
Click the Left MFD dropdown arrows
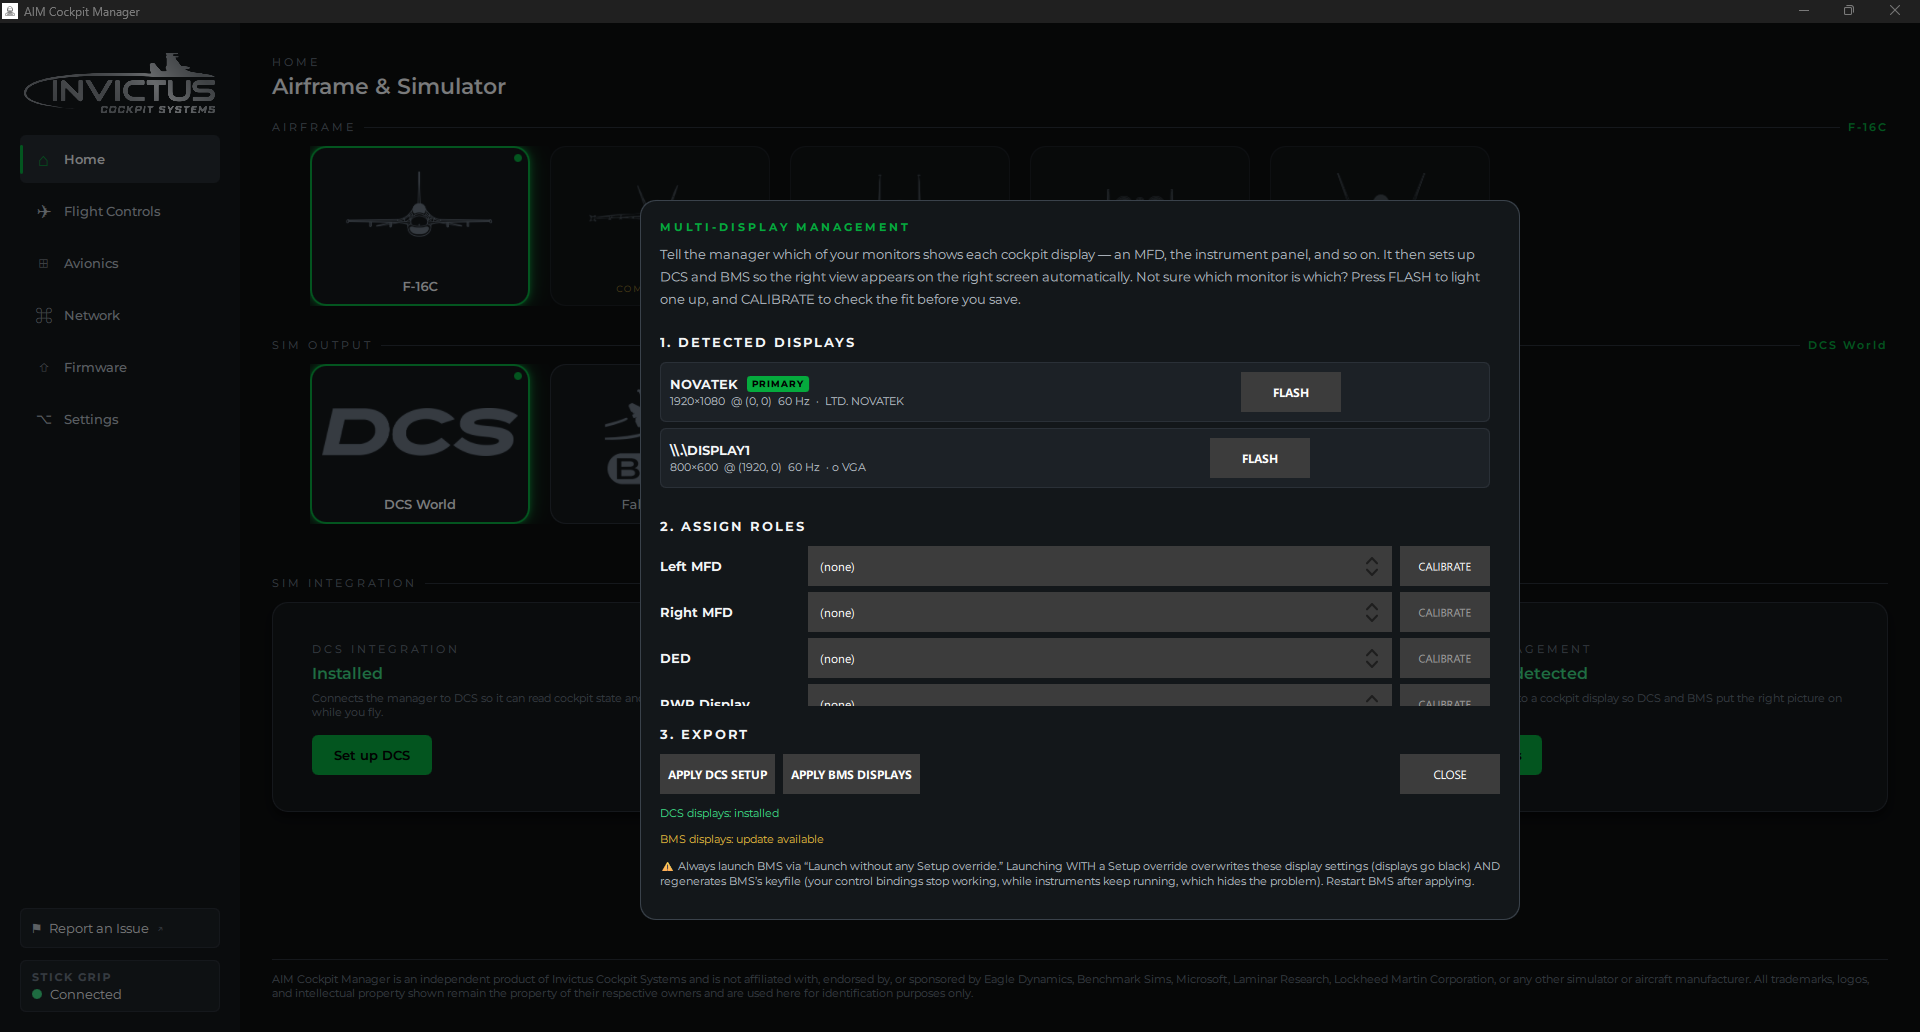click(x=1372, y=566)
